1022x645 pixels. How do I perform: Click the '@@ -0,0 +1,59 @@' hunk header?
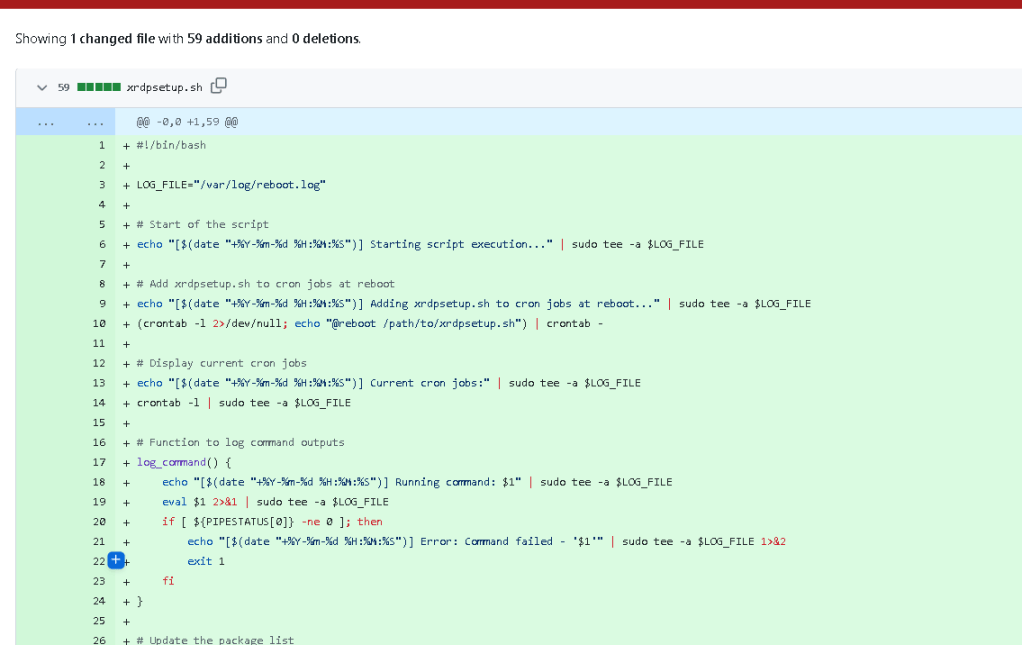tap(187, 122)
